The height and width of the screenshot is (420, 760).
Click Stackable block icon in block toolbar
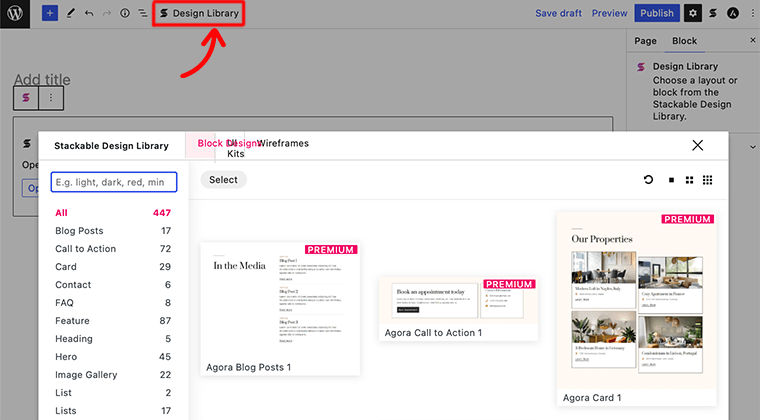pyautogui.click(x=26, y=98)
